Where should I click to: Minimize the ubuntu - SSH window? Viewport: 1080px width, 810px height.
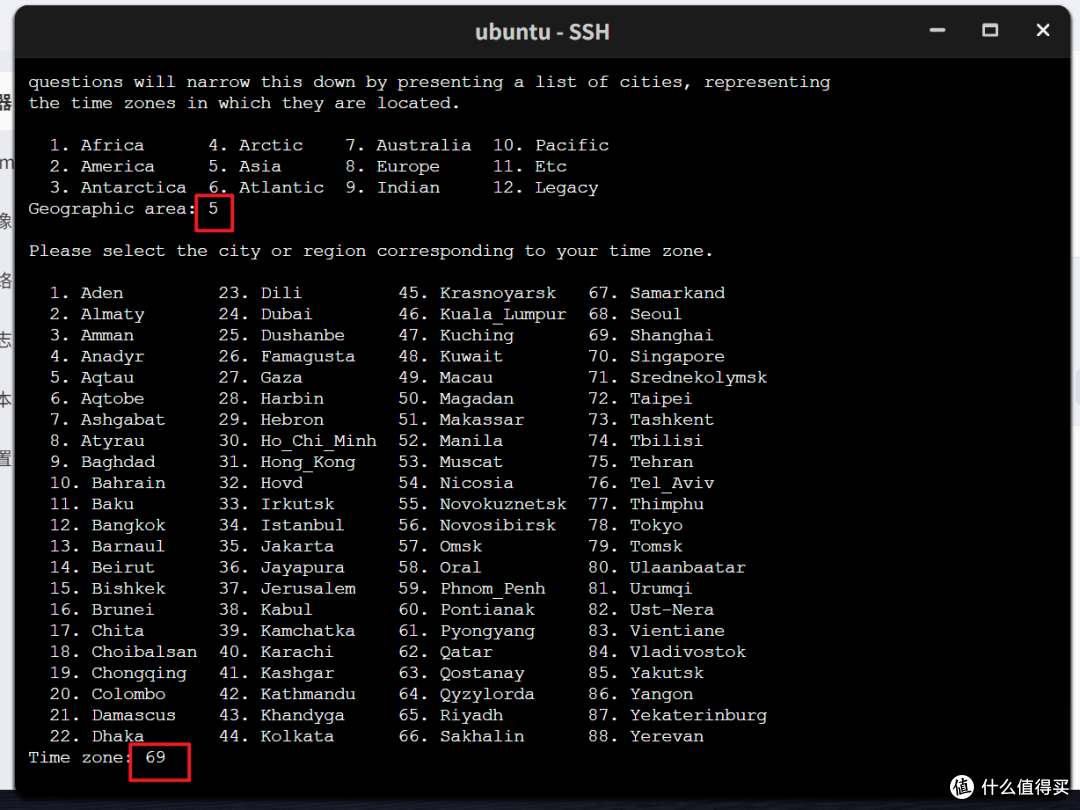[x=937, y=31]
